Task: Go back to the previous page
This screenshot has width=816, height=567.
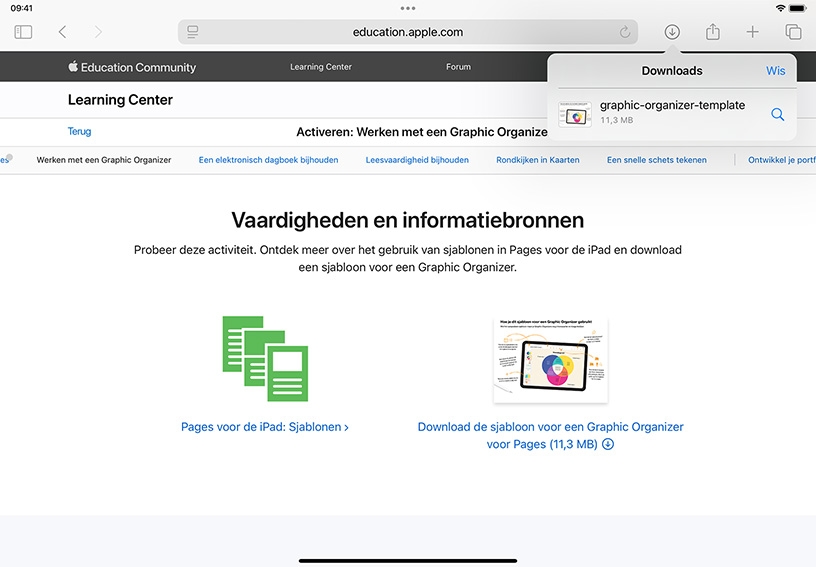Action: 62,32
